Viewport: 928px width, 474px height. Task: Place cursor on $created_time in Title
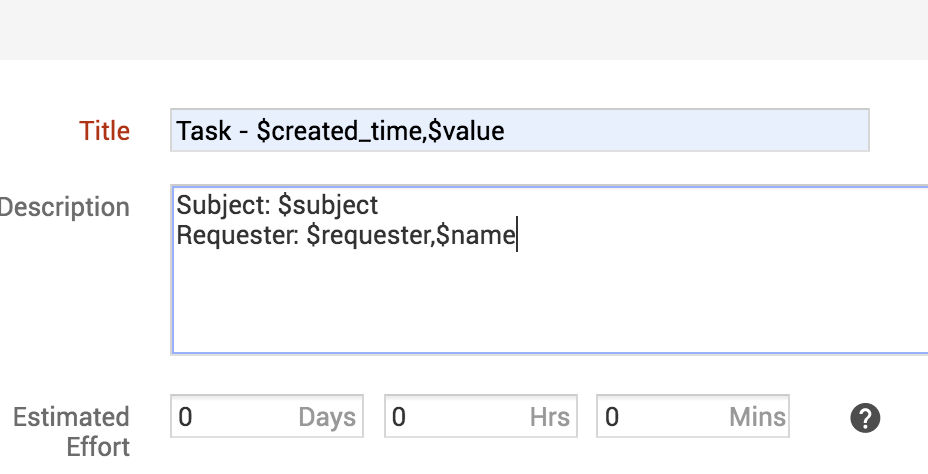[x=338, y=131]
